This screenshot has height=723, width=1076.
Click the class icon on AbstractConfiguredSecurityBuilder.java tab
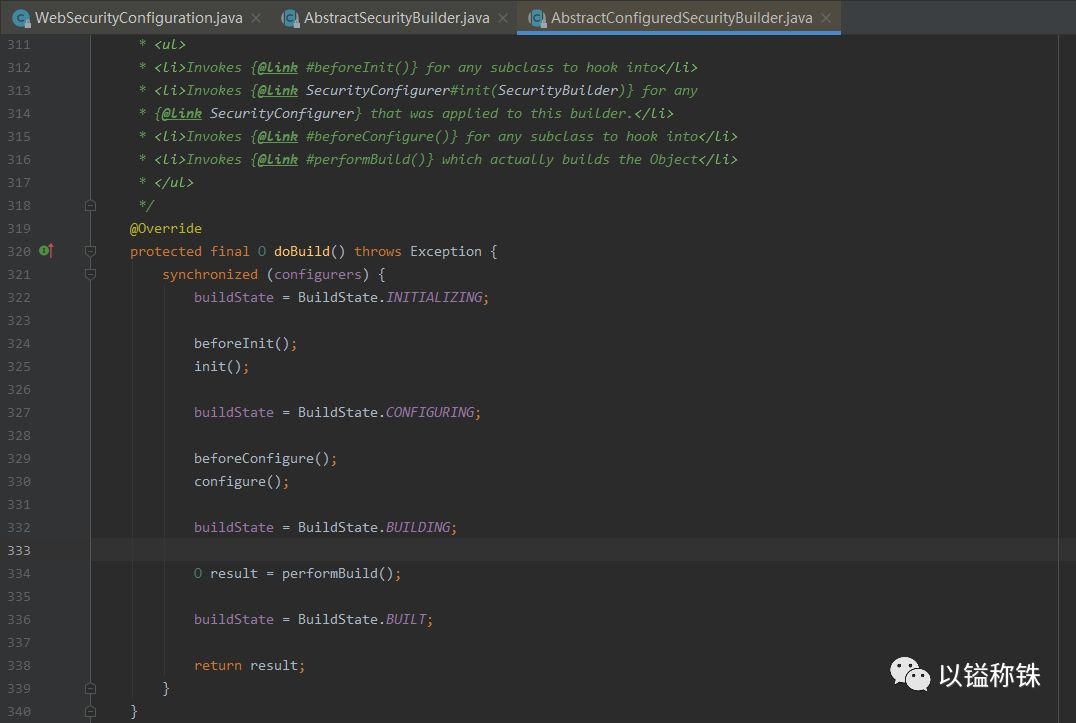537,19
